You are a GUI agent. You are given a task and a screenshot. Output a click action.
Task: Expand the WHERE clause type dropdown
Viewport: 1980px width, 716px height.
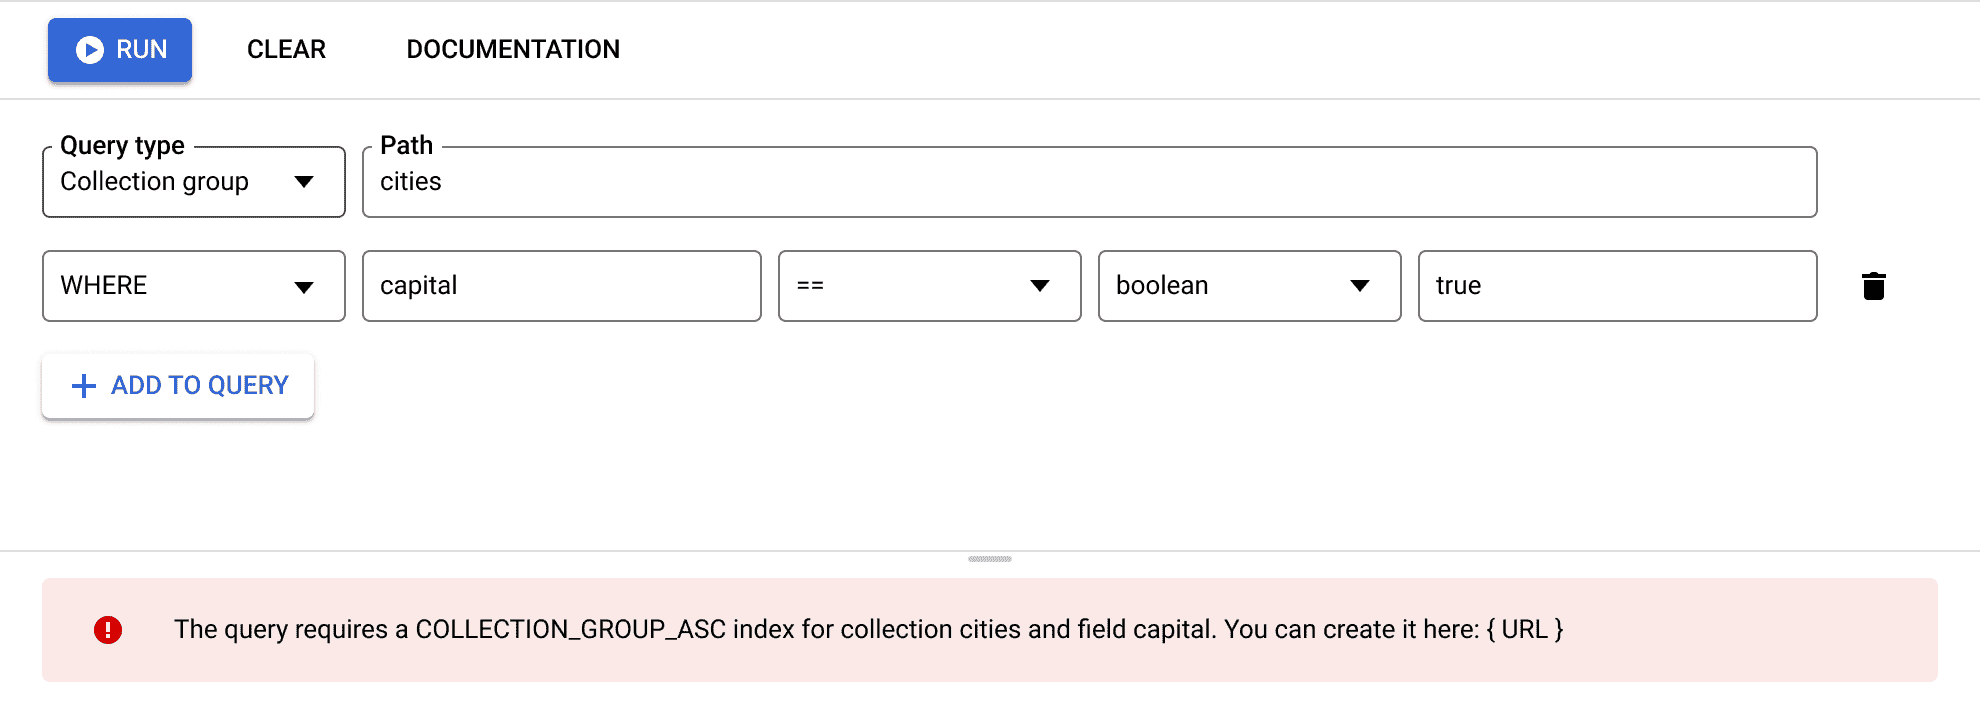click(193, 286)
